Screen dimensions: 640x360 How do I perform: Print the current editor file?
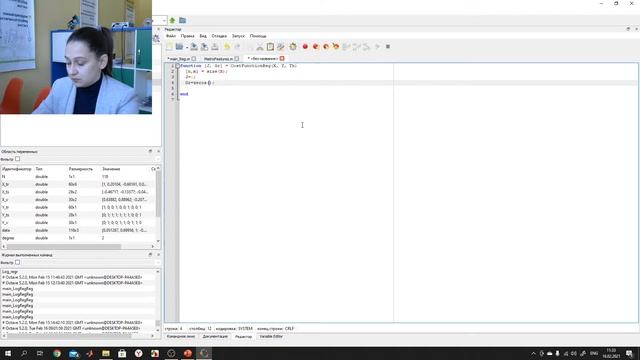click(x=215, y=47)
